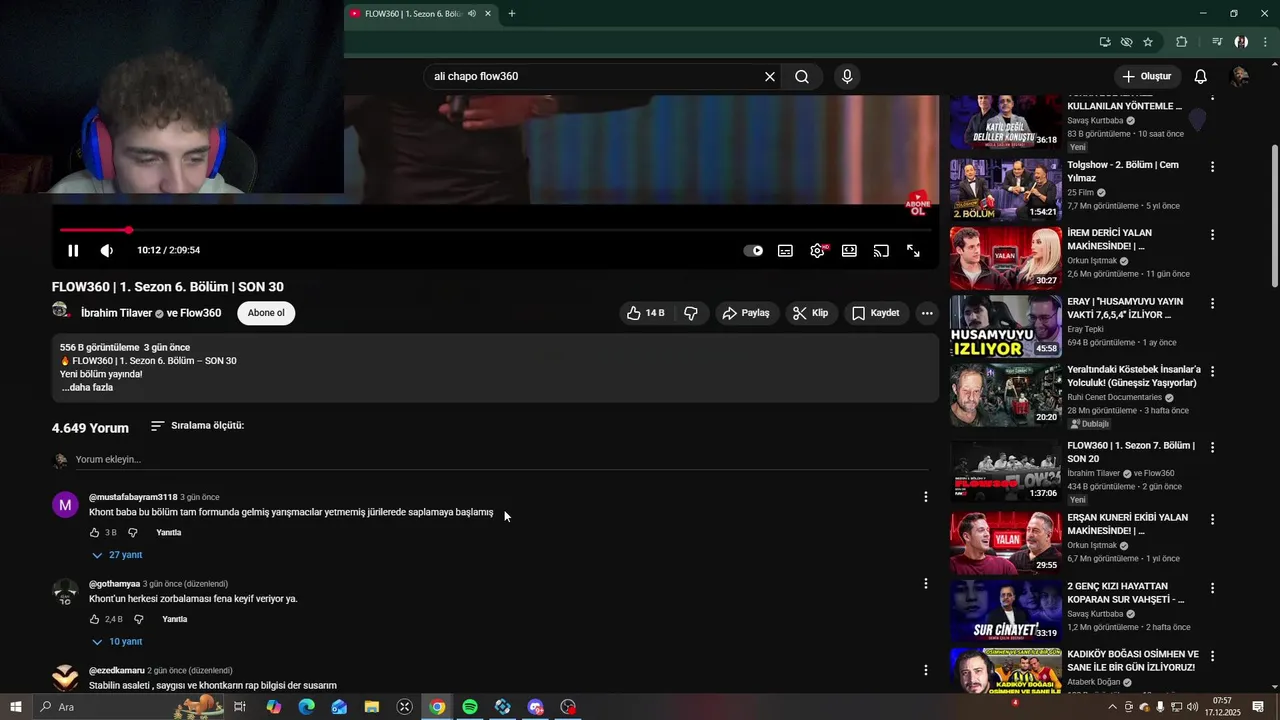
Task: Pause the video with the pause button
Action: coord(73,251)
